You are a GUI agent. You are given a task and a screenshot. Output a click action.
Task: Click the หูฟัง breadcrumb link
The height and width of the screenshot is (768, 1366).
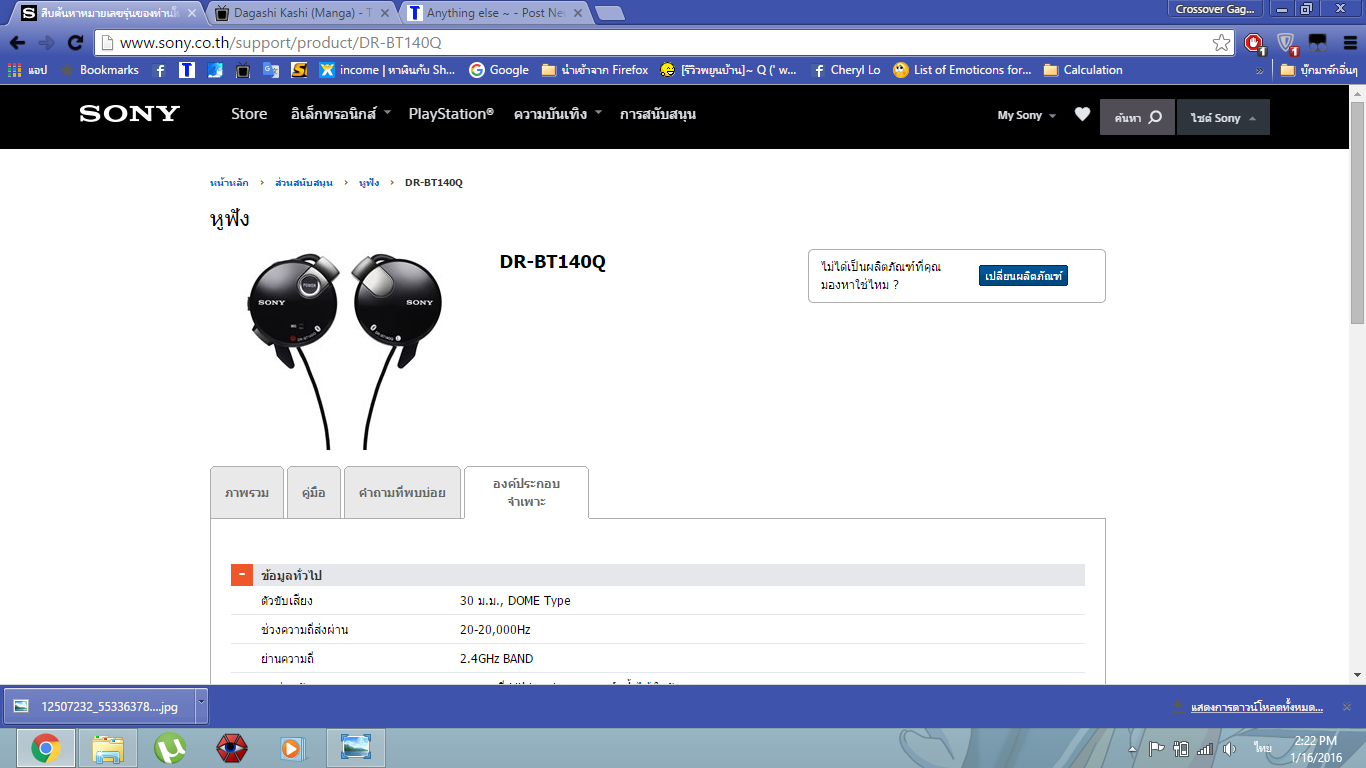click(x=369, y=183)
